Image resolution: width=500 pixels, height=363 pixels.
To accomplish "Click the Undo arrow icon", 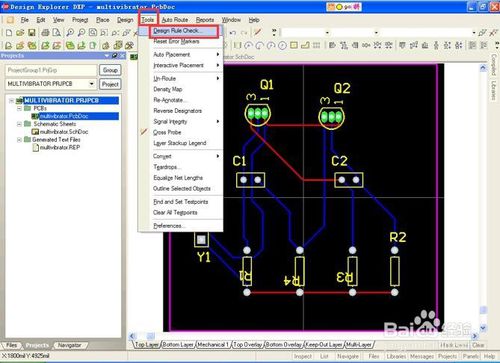I will [233, 33].
